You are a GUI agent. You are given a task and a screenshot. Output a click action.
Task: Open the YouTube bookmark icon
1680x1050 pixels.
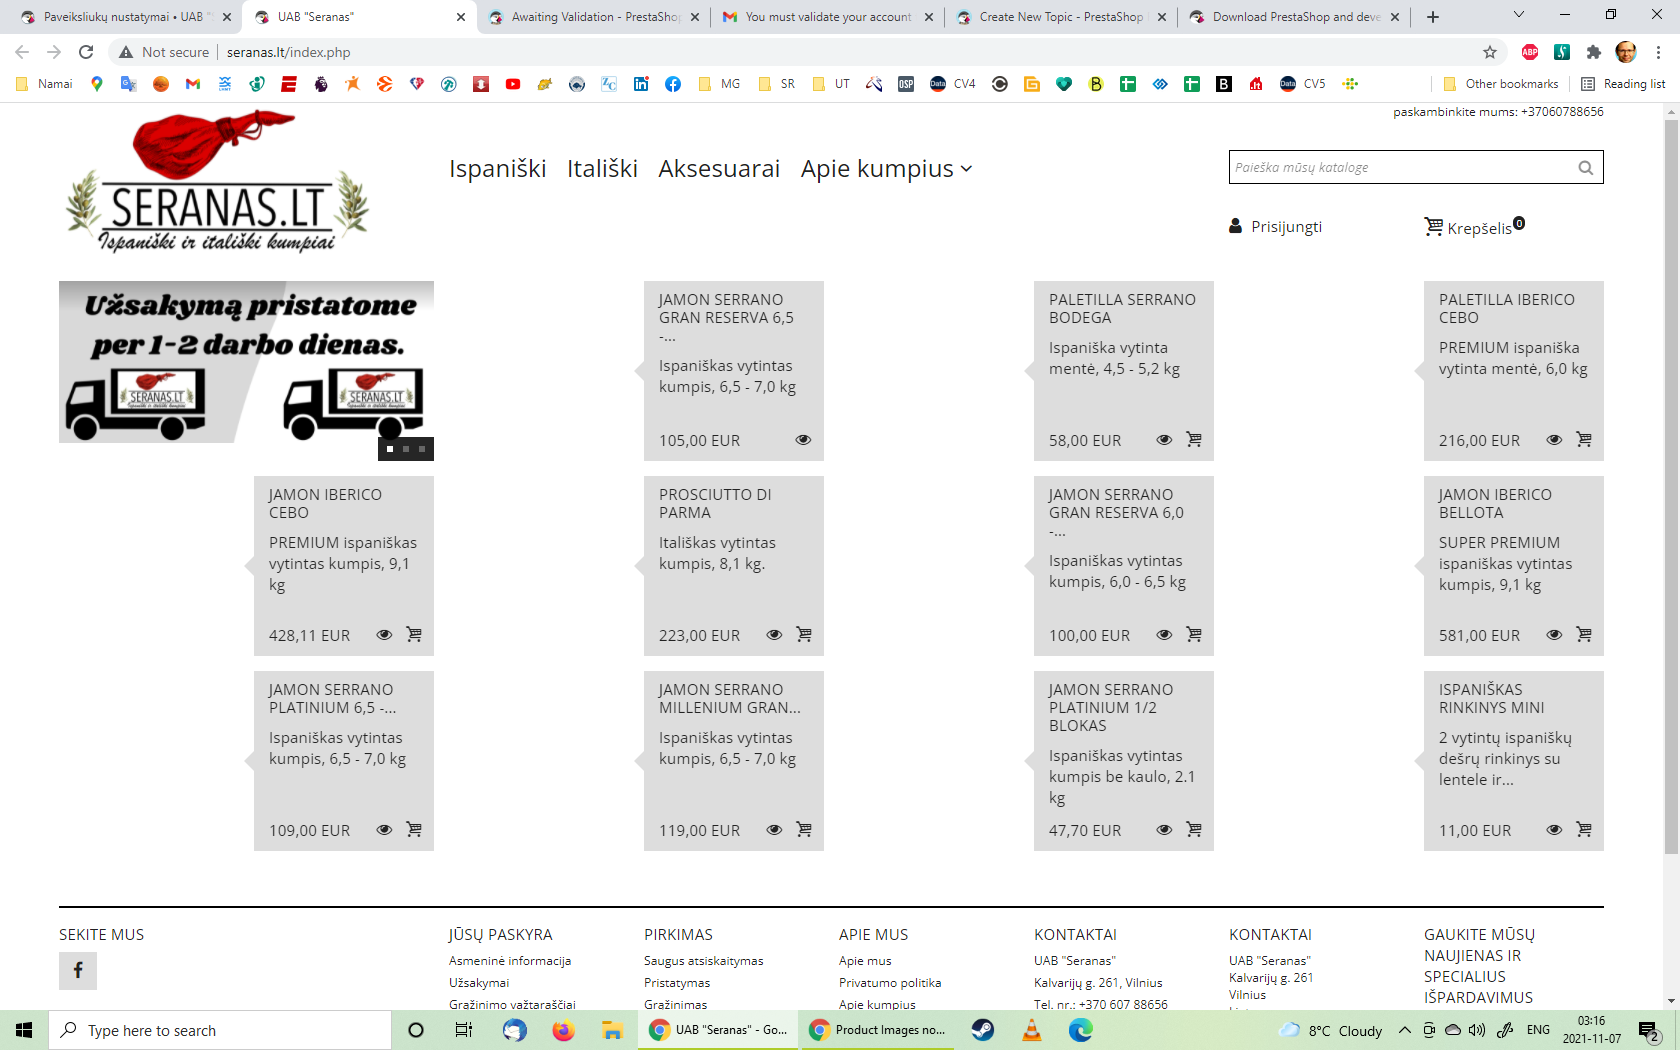click(513, 84)
